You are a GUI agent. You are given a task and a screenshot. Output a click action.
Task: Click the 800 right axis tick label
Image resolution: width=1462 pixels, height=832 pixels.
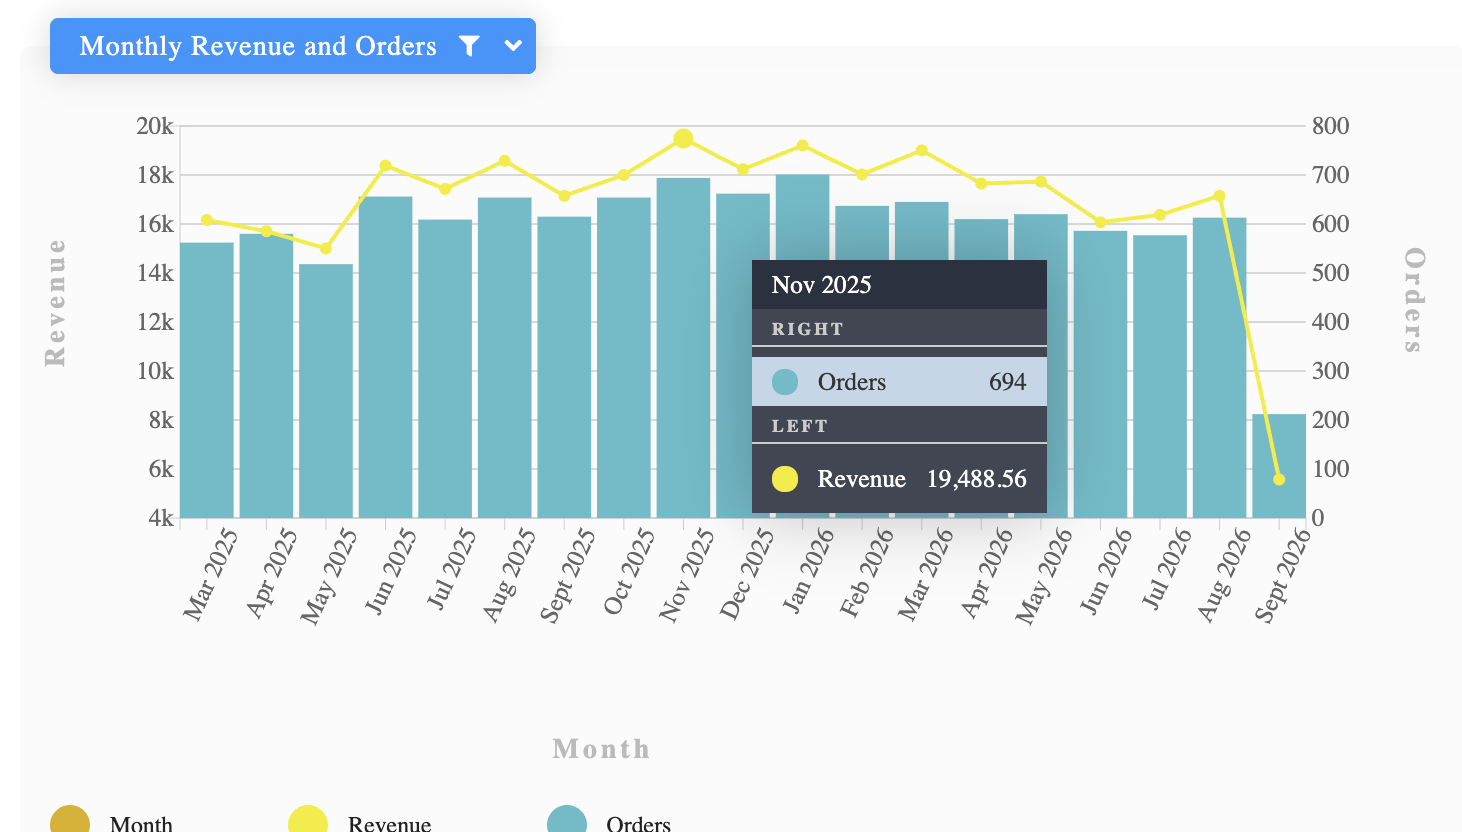coord(1331,126)
